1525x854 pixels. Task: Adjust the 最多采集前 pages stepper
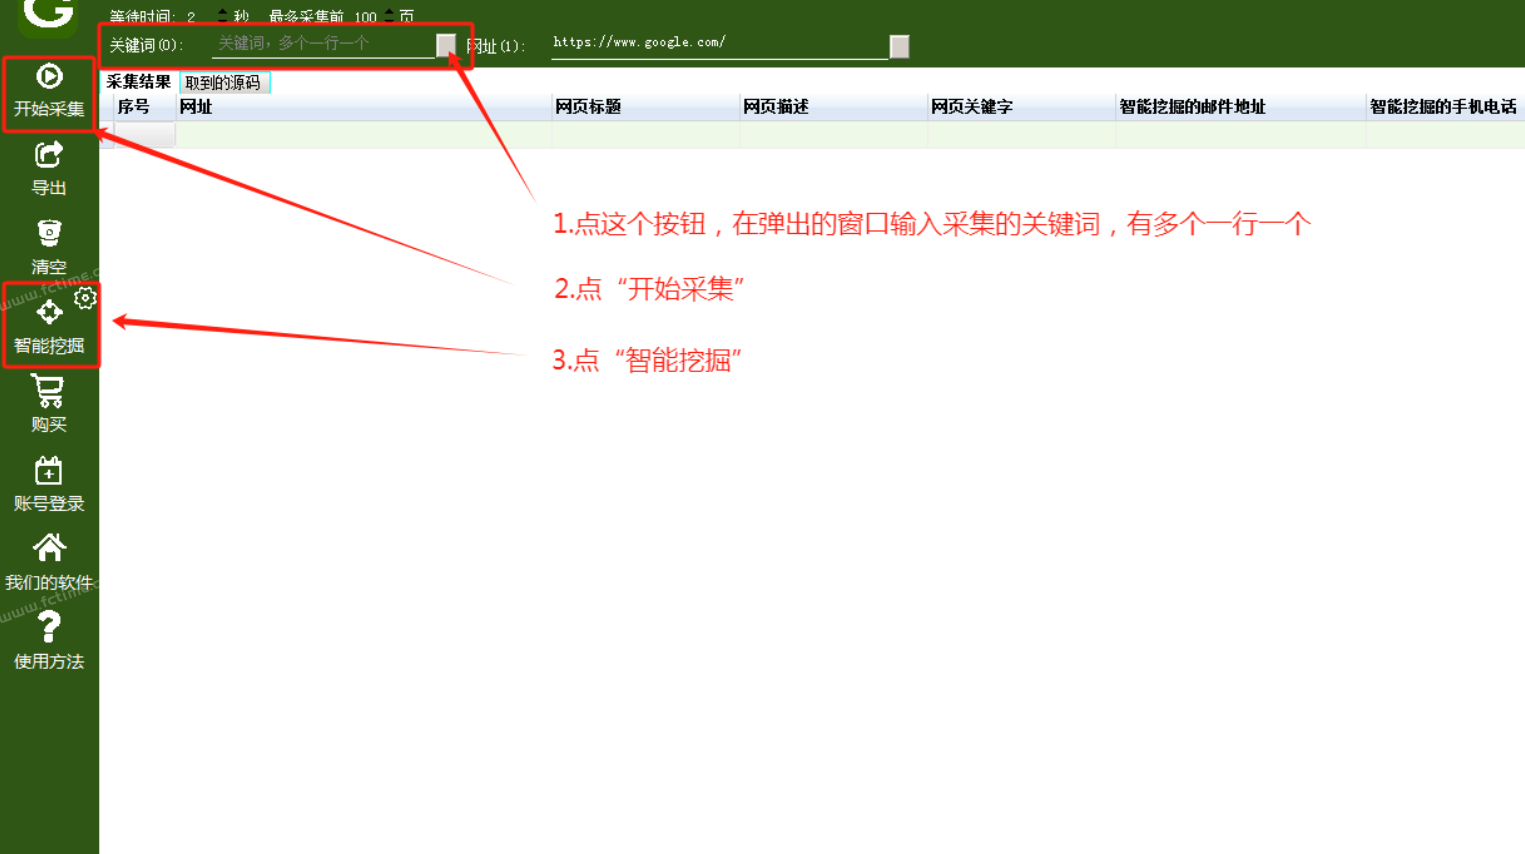pyautogui.click(x=389, y=16)
